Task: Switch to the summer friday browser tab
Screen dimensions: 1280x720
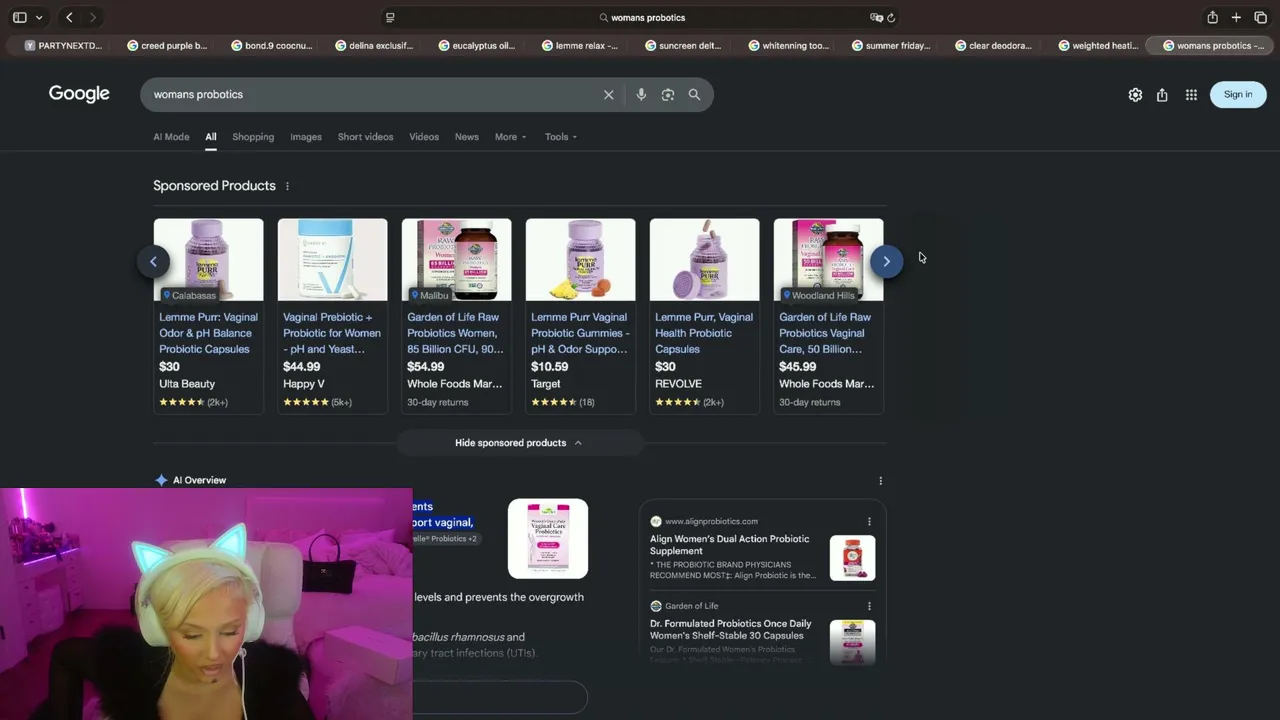Action: (x=890, y=45)
